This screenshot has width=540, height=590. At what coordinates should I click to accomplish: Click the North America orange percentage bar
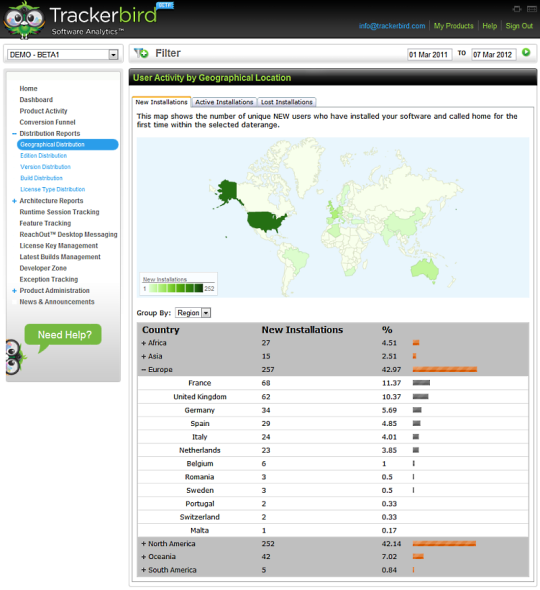tap(444, 544)
